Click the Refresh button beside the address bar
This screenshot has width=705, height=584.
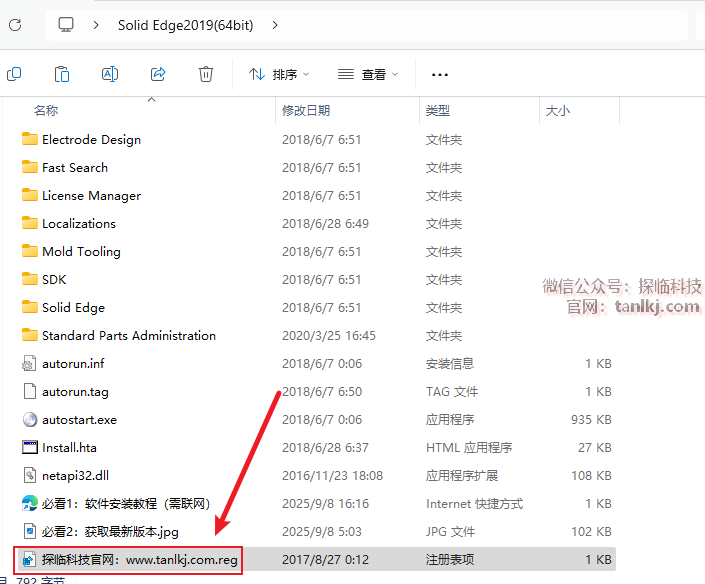tap(14, 24)
